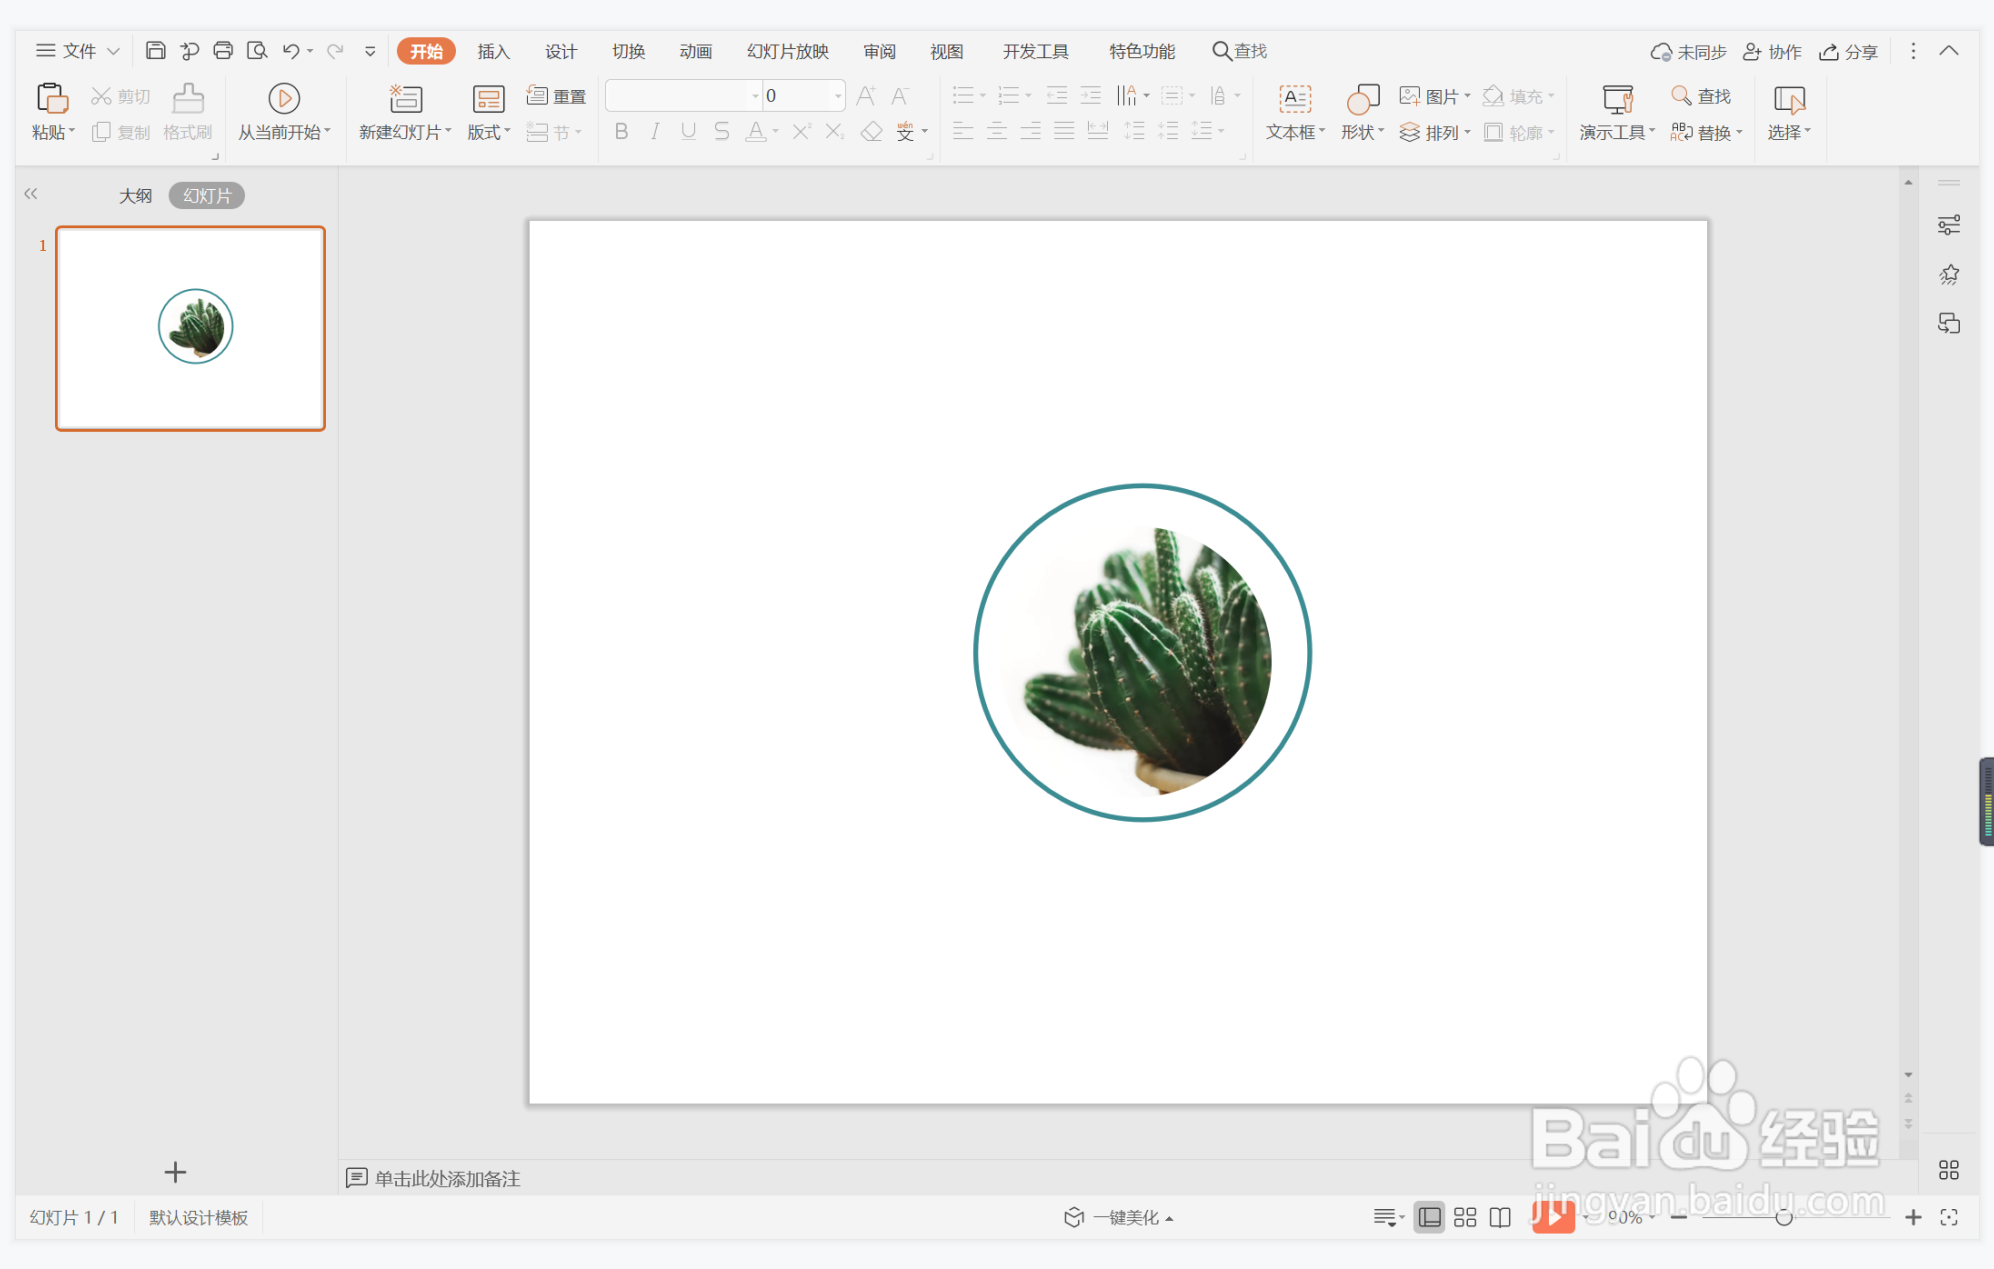Open the Animation (动画) ribbon tab
Screen dimensions: 1994x1269
tap(695, 51)
